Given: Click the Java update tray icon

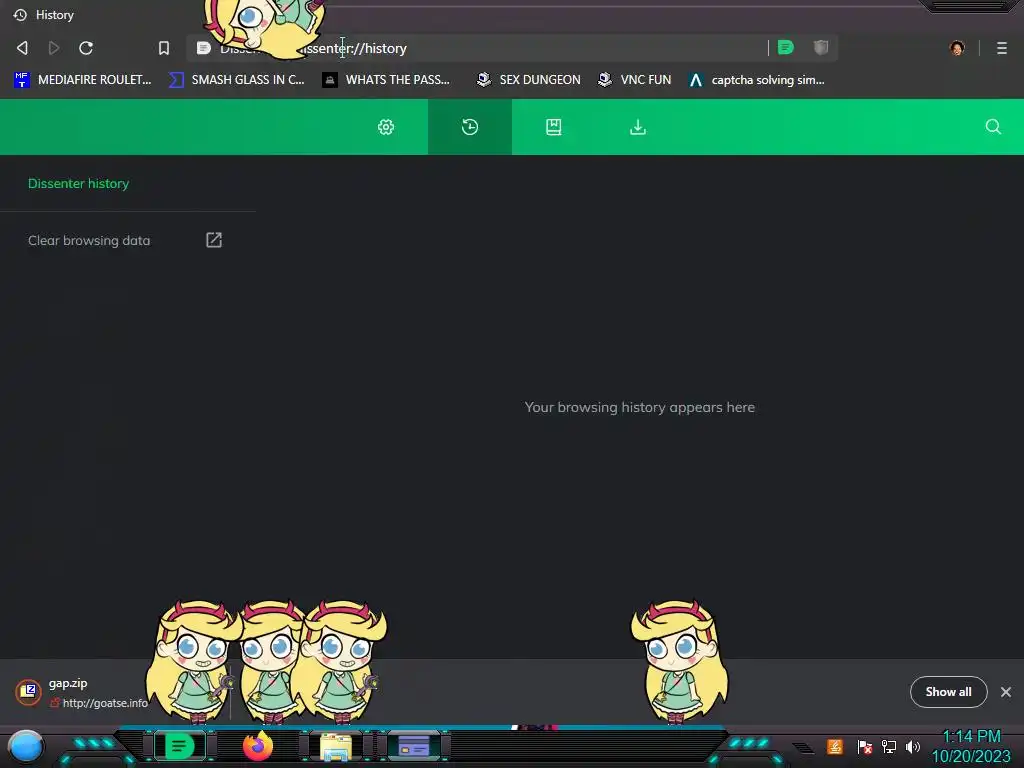Looking at the screenshot, I should coord(835,746).
